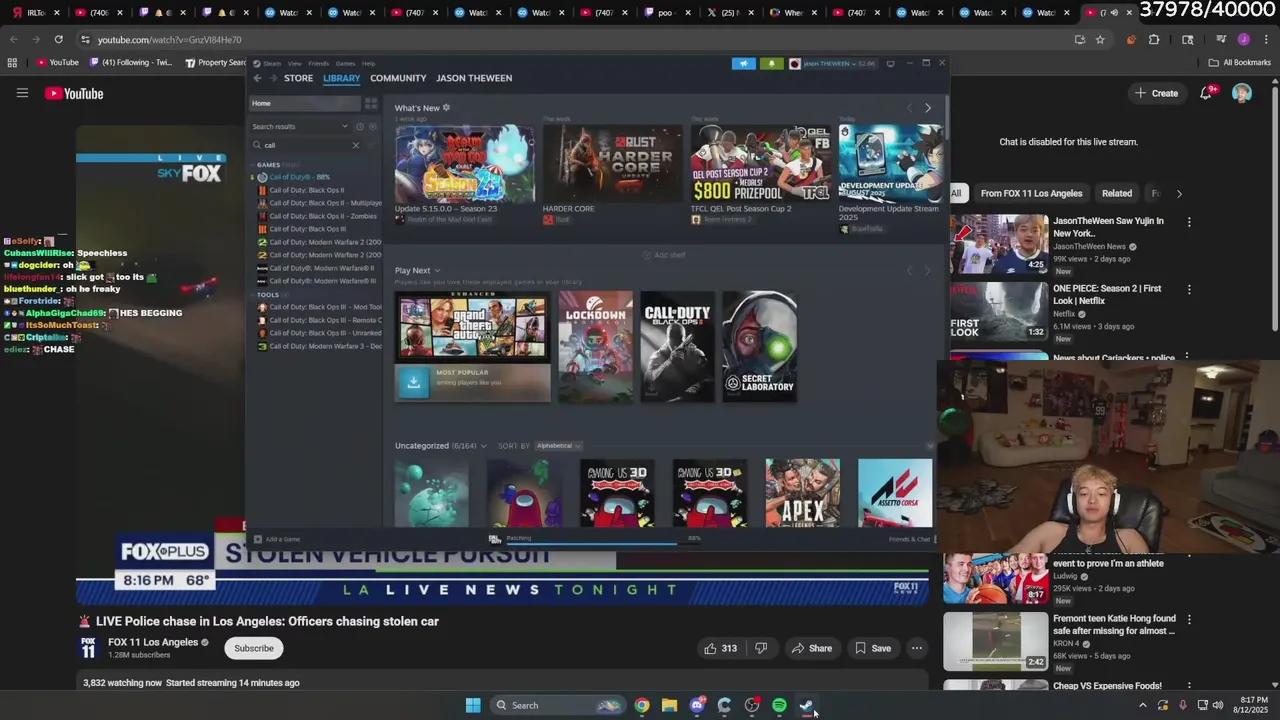Open Assetto Corsa game cover
This screenshot has height=720, width=1280.
895,492
